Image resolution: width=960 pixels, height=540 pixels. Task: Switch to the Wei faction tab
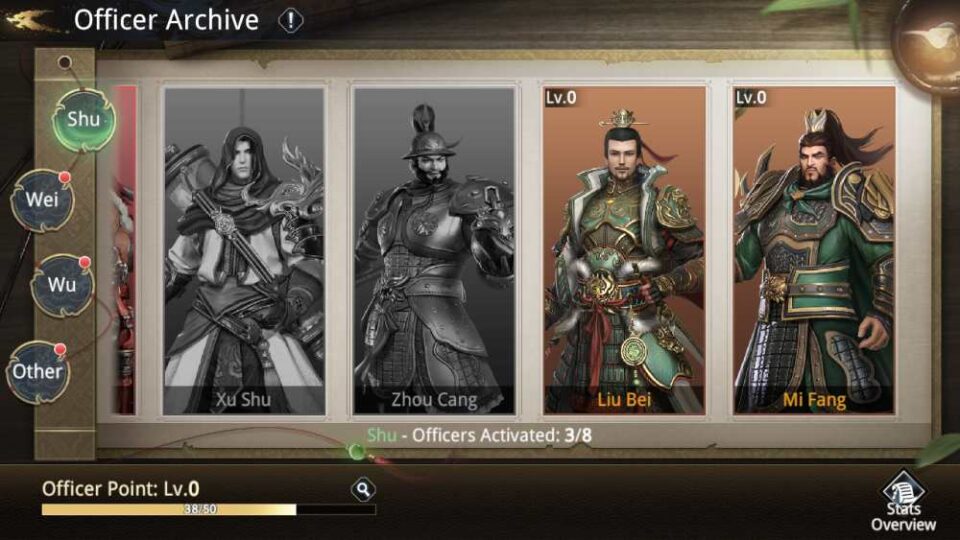click(x=42, y=200)
